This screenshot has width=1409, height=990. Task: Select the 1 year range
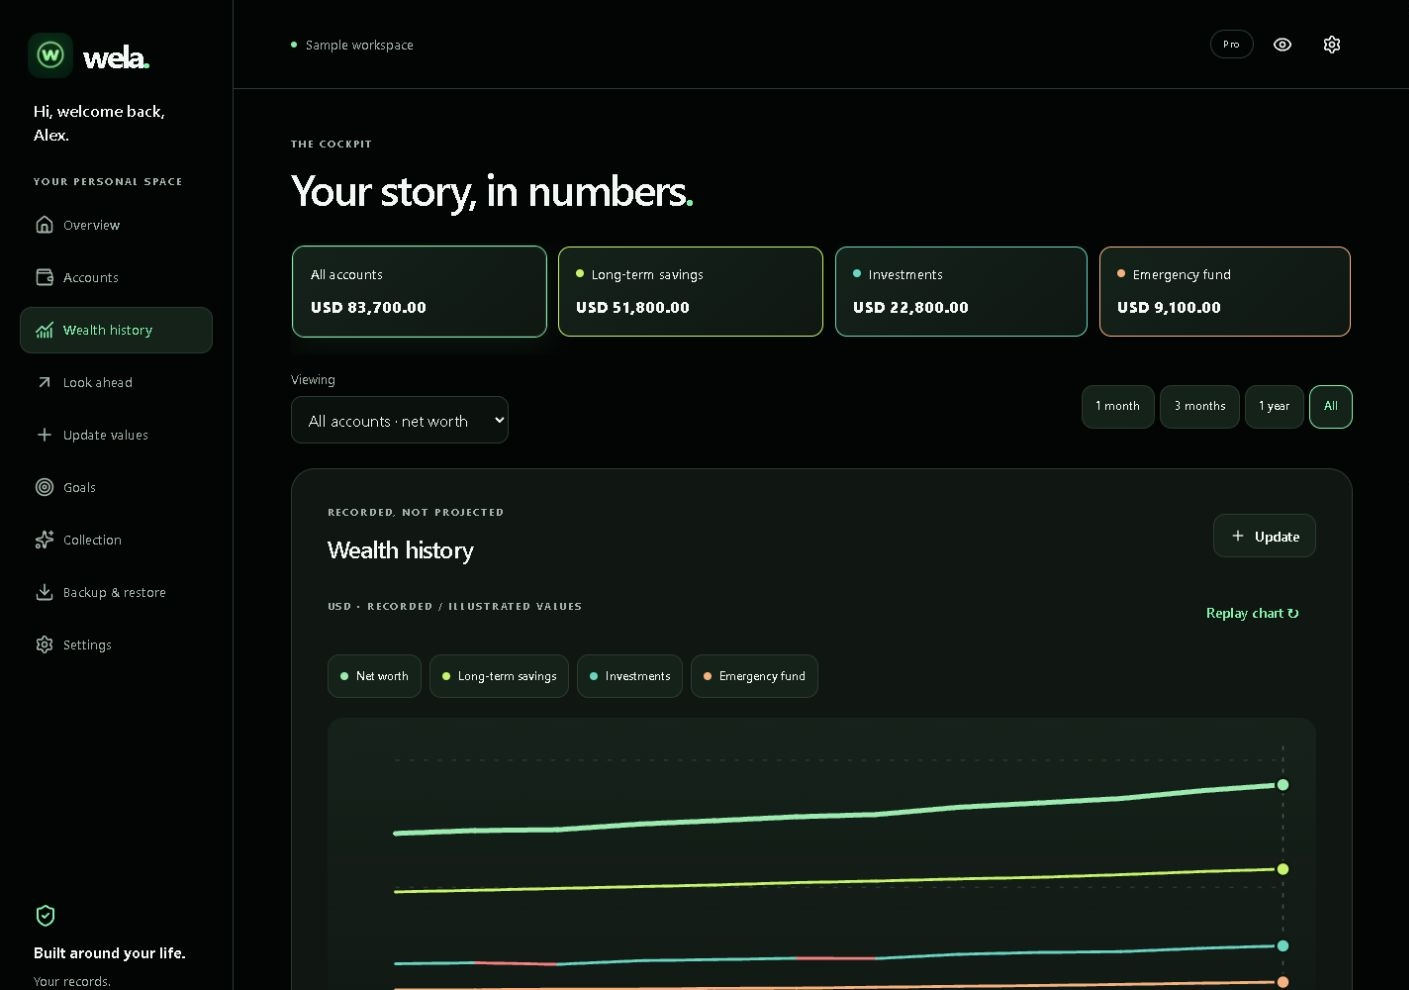(1274, 406)
